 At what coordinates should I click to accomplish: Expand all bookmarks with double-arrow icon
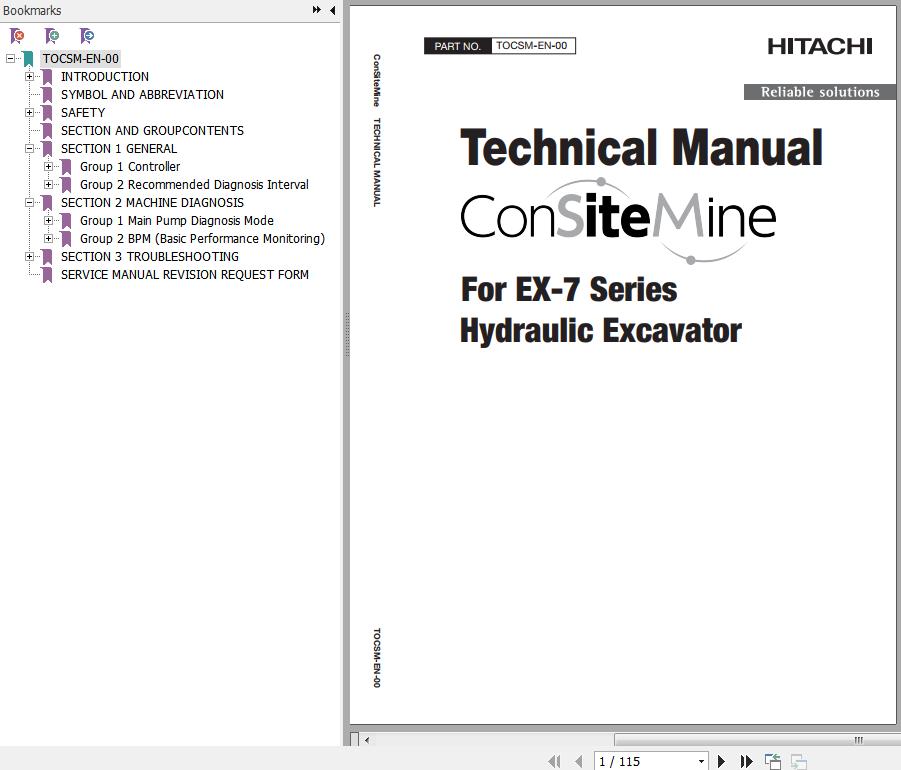tap(317, 10)
